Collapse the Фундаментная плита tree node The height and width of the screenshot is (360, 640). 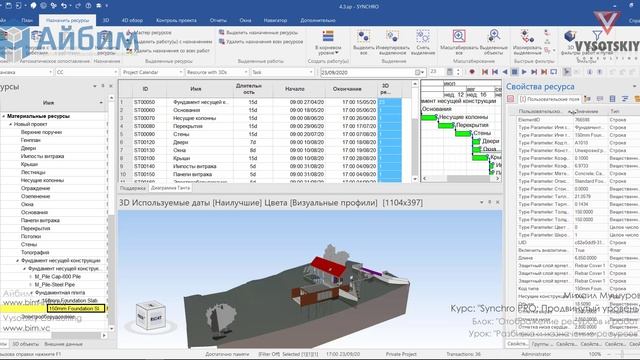[x=31, y=293]
